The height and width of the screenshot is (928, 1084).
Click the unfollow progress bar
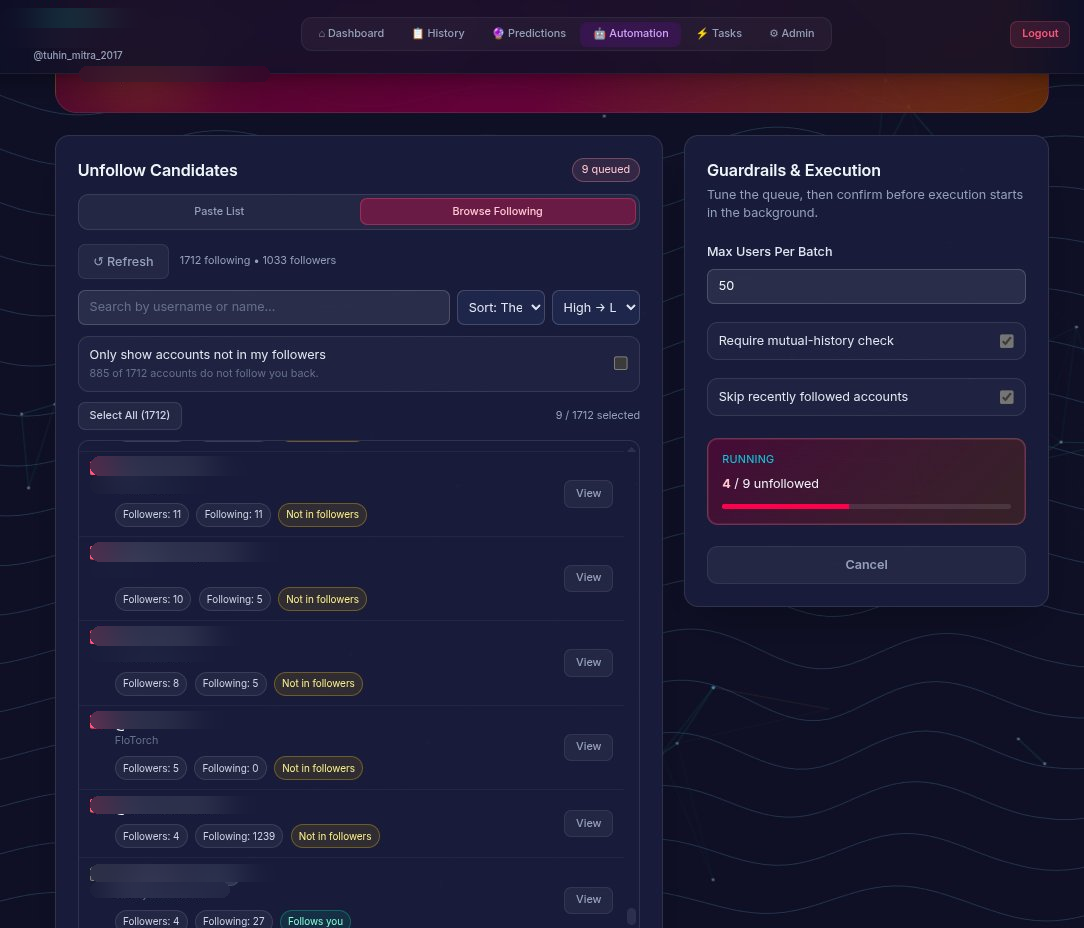point(865,507)
